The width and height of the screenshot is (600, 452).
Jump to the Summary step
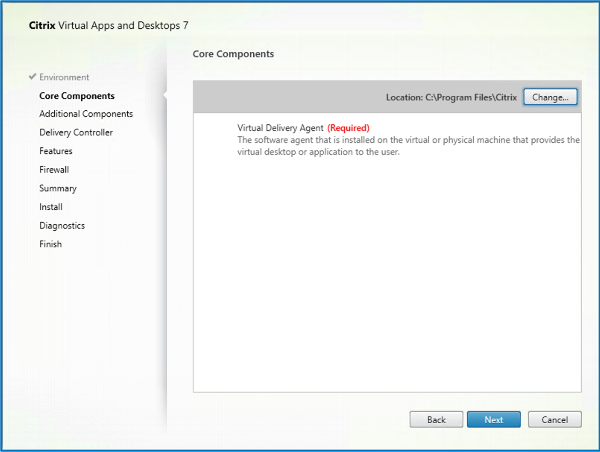coord(58,188)
